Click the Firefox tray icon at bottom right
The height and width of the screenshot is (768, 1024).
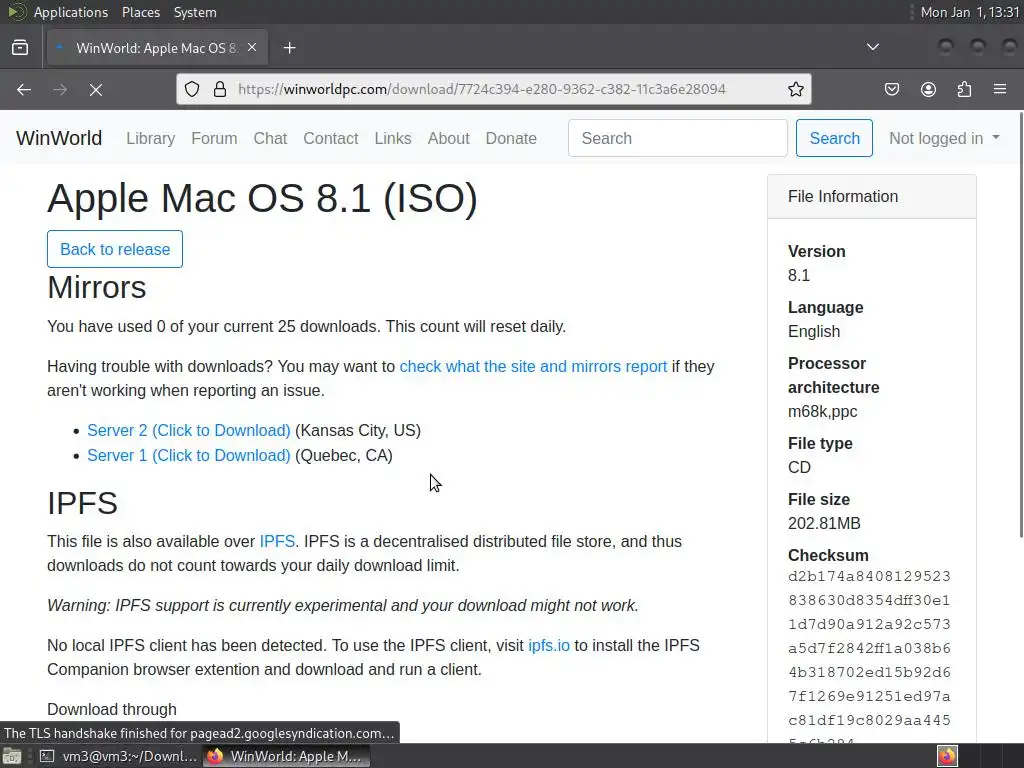point(947,756)
